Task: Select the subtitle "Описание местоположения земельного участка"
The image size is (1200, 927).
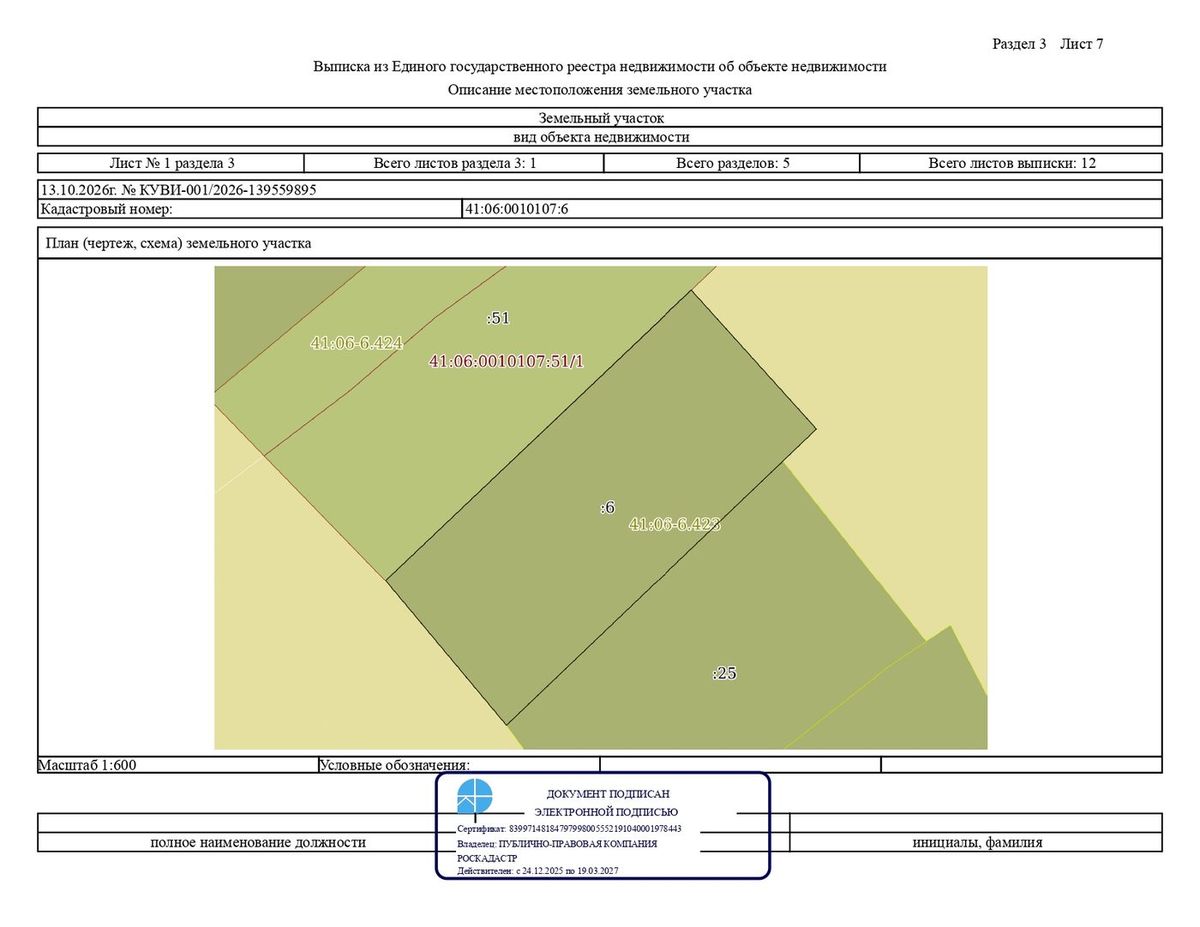Action: 600,90
